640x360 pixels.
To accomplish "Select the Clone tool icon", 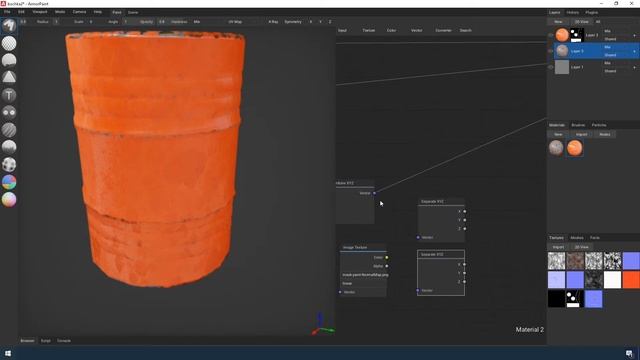I will point(9,112).
